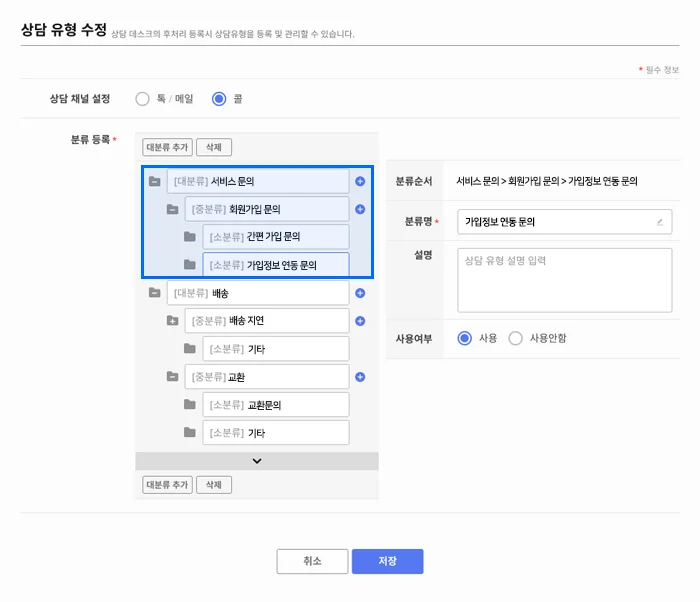Add subcategory with plus icon for 배송
This screenshot has height=602, width=700.
coord(360,293)
